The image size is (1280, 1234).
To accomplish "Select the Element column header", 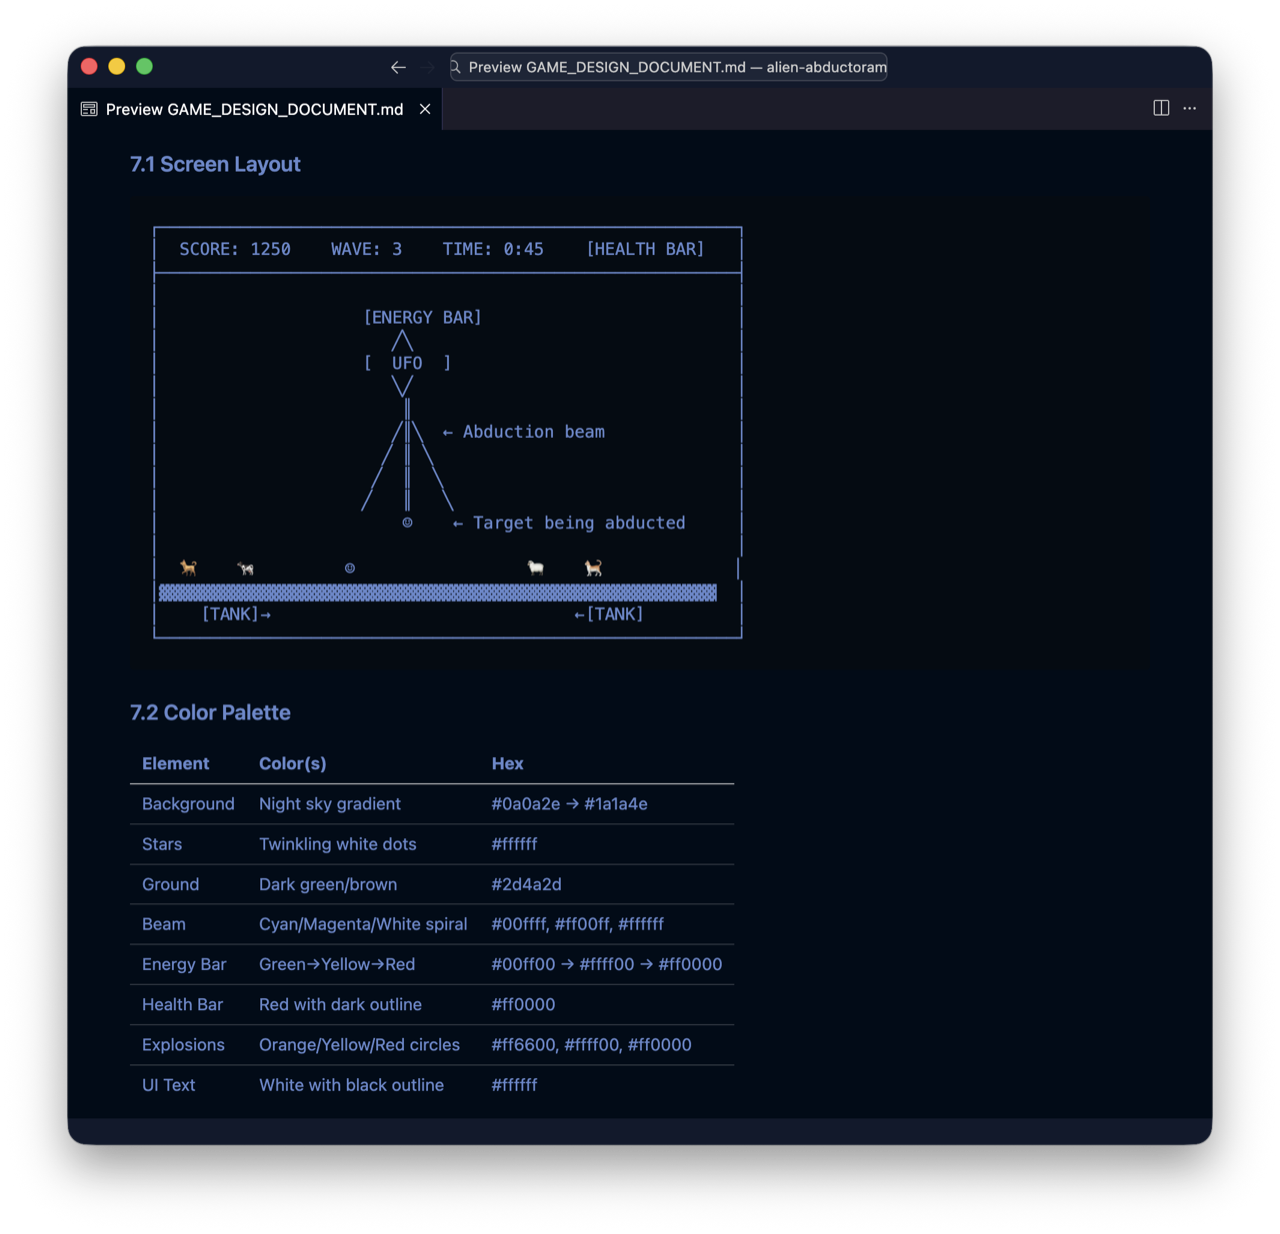I will point(175,763).
